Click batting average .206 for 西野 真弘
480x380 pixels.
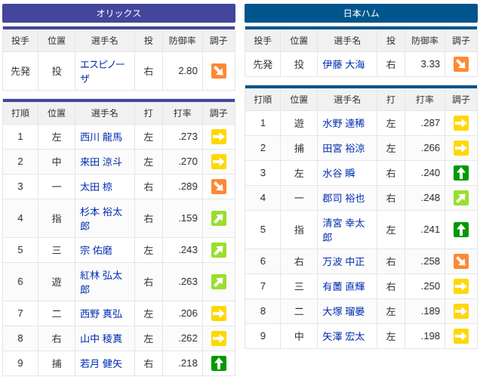[x=188, y=313]
